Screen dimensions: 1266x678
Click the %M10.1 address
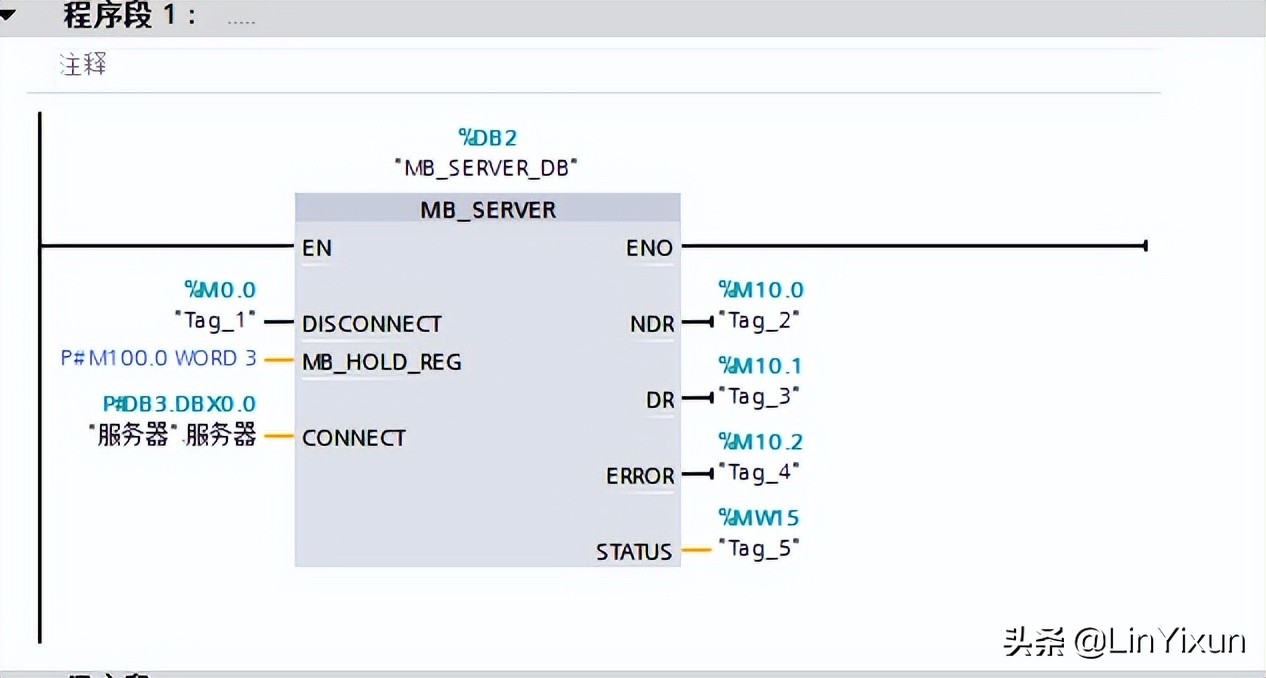760,366
